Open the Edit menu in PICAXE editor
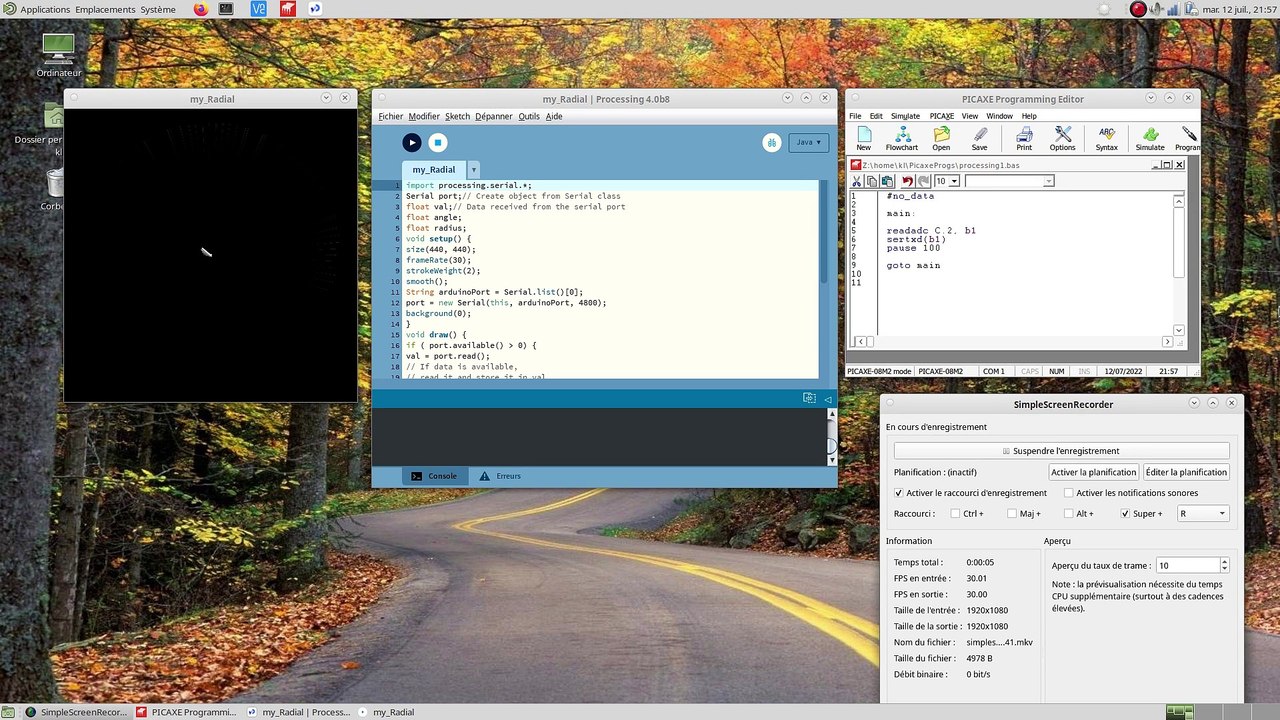Image resolution: width=1280 pixels, height=720 pixels. tap(876, 116)
